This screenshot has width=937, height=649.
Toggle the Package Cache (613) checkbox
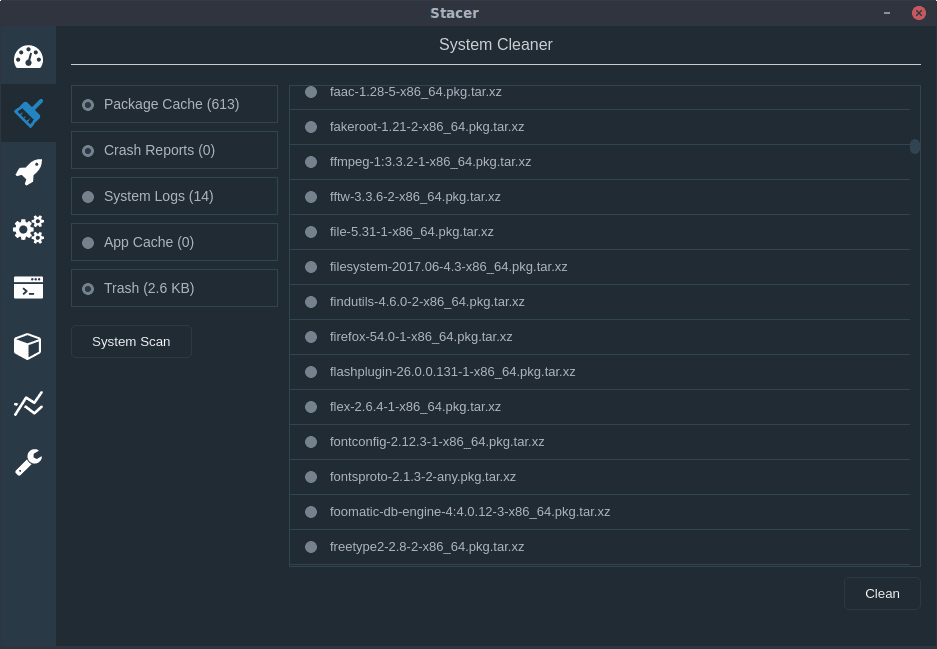point(88,104)
